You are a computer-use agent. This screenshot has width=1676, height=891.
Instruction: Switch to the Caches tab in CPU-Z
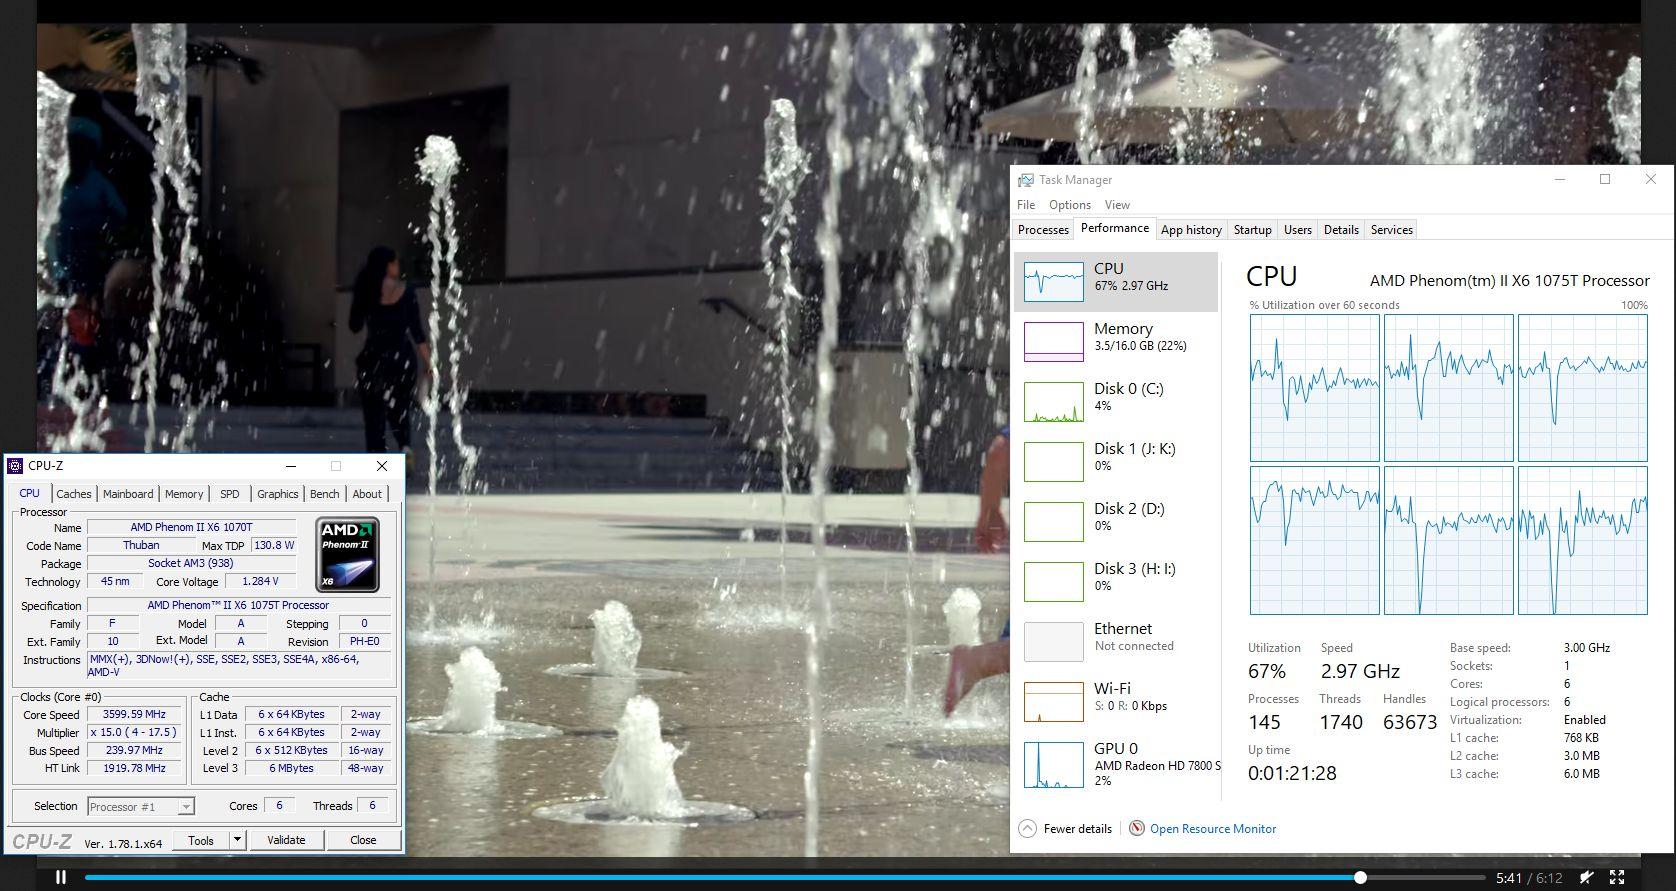[73, 494]
